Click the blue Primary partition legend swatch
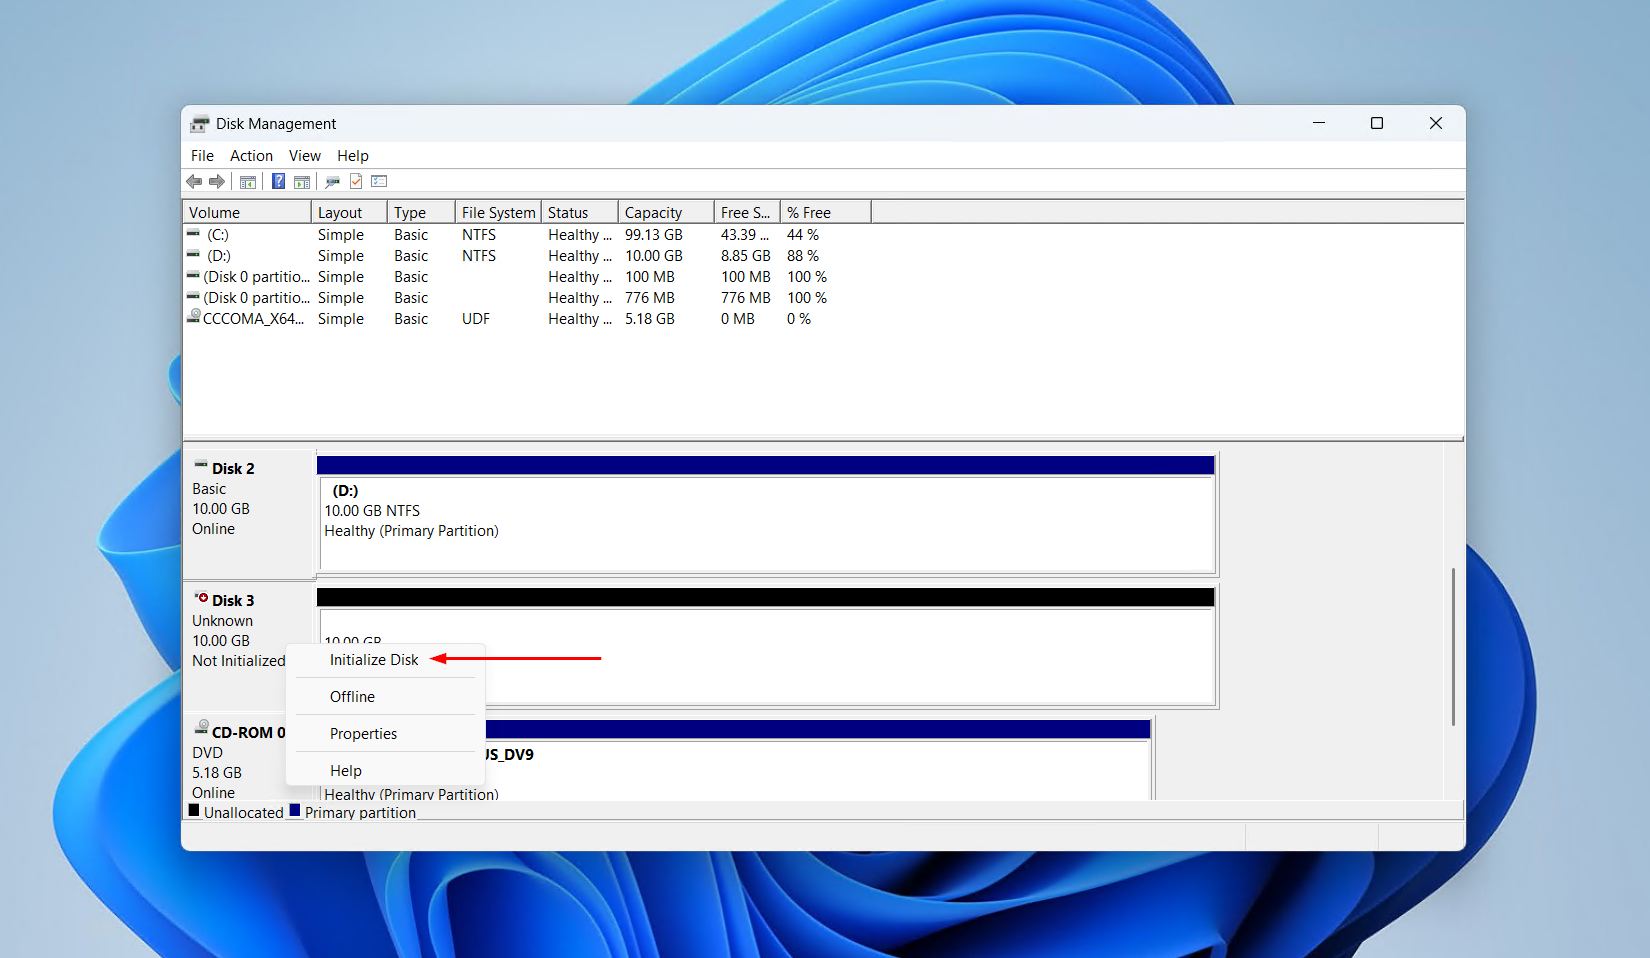The height and width of the screenshot is (958, 1650). click(295, 811)
